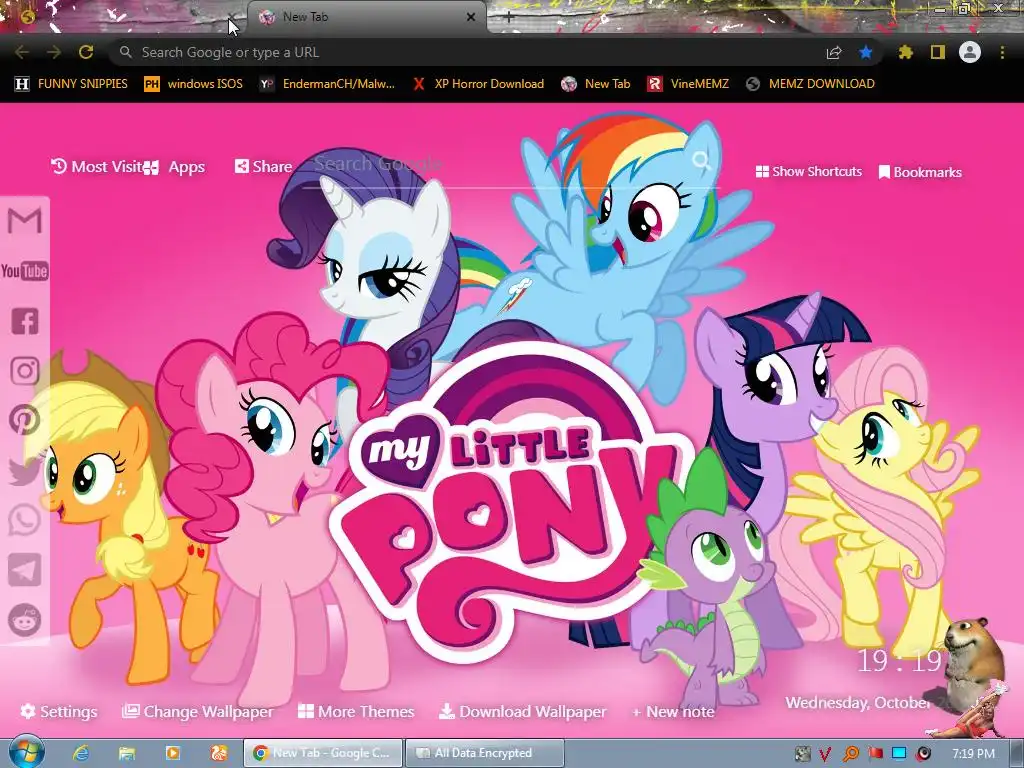The image size is (1024, 768).
Task: Open the page Bookmarks menu
Action: (x=920, y=172)
